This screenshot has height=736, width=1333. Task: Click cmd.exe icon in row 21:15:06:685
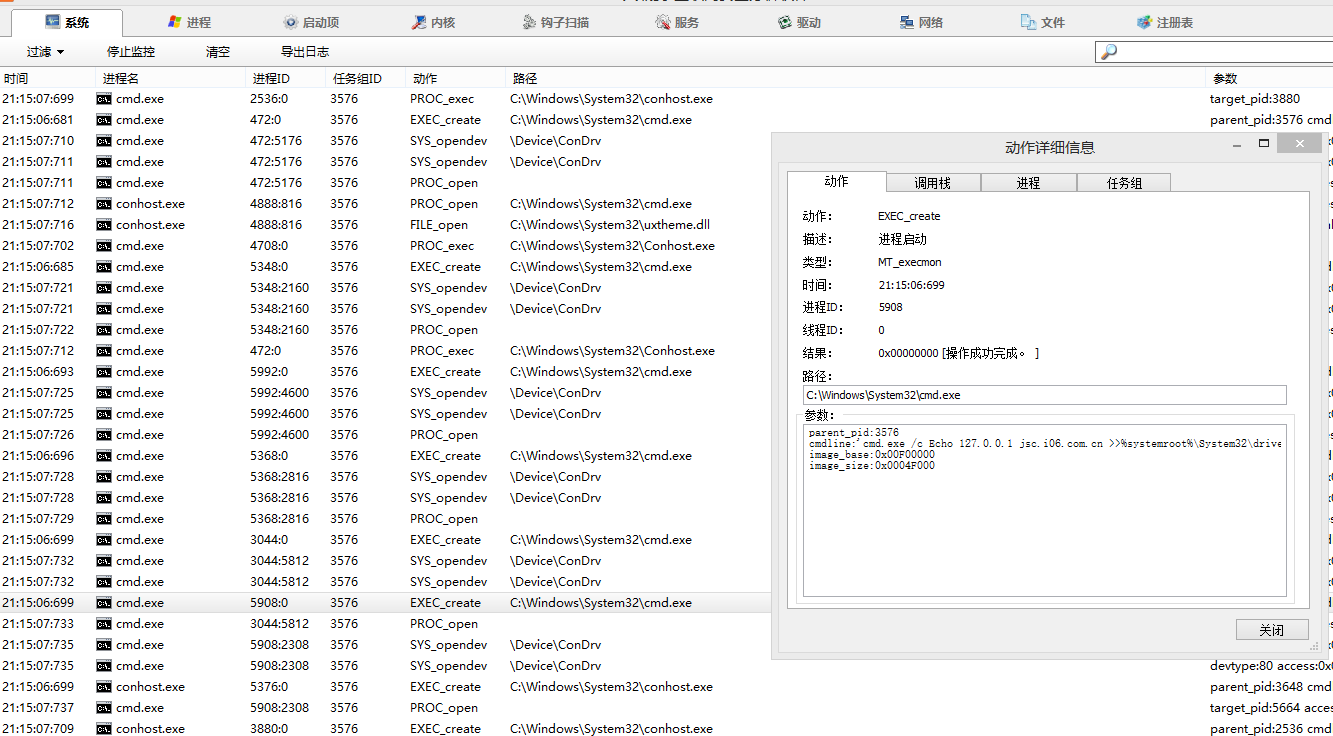coord(103,267)
